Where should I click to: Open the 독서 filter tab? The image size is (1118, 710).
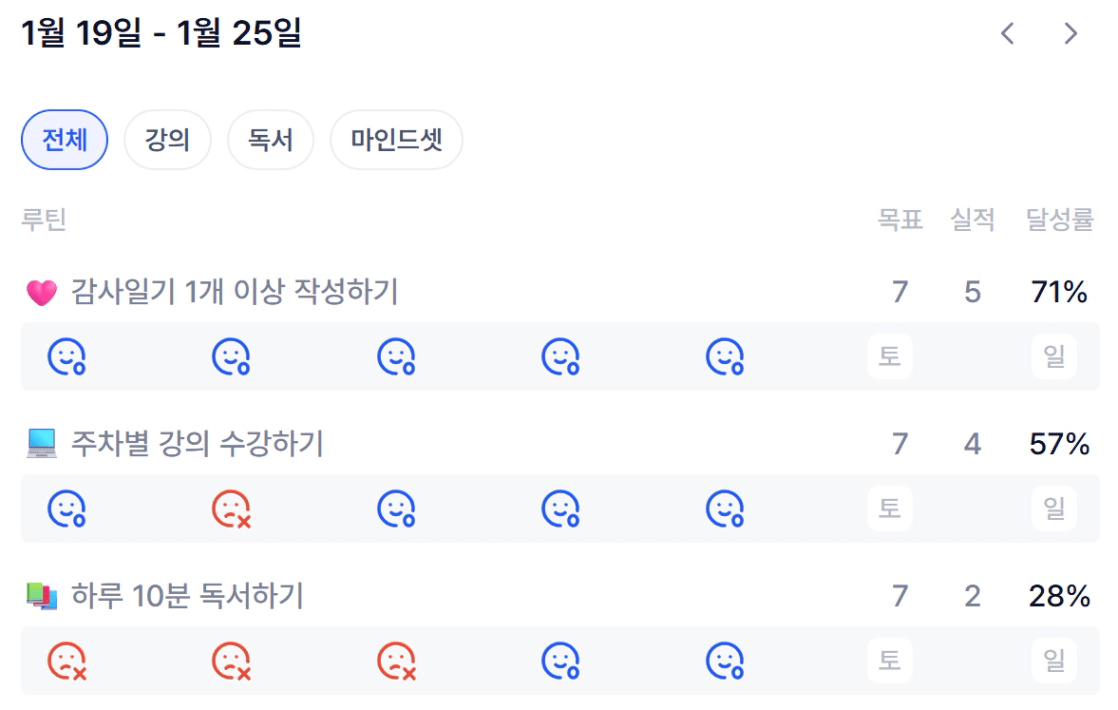point(271,140)
